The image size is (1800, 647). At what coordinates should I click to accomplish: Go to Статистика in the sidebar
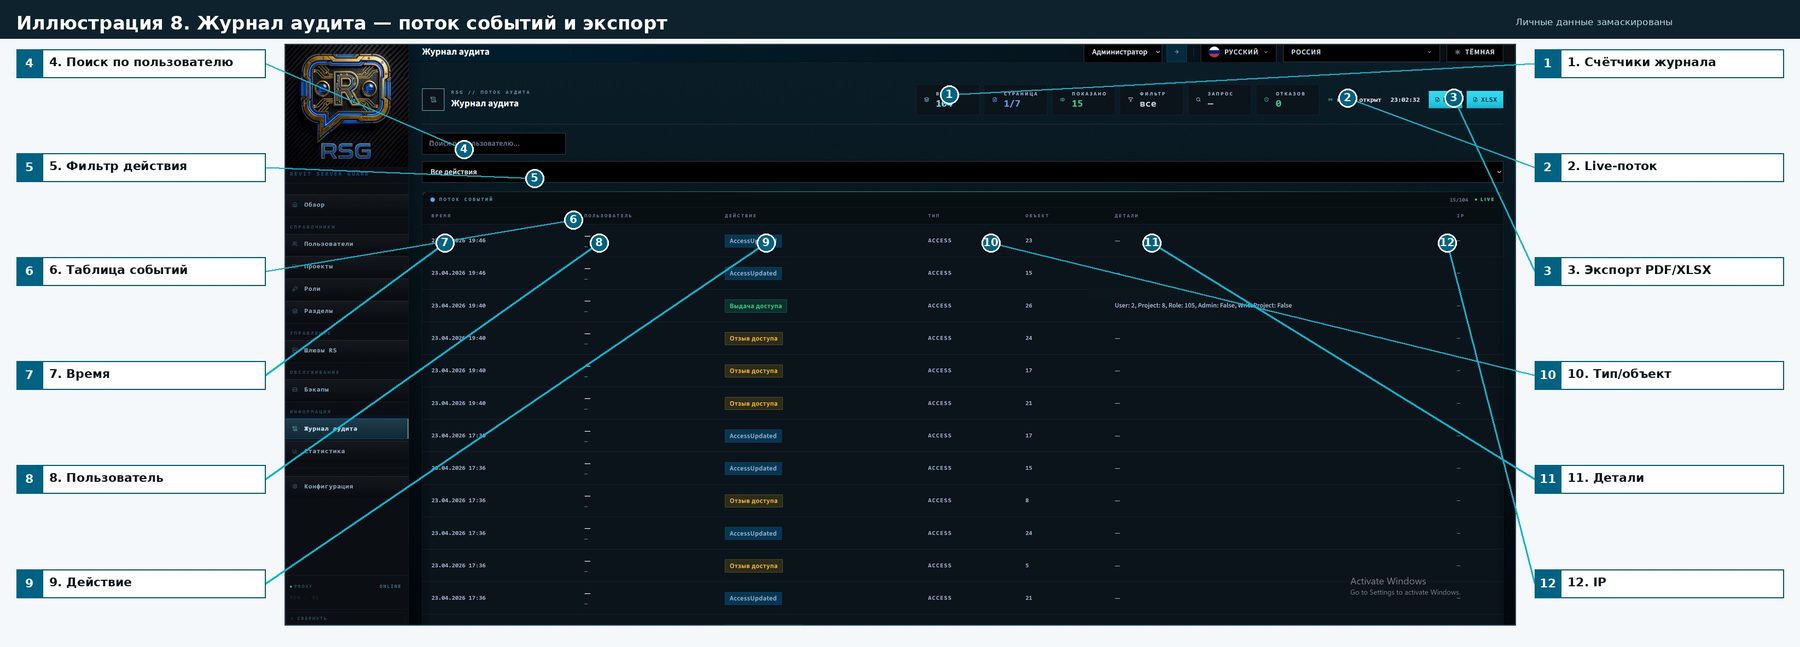[325, 452]
